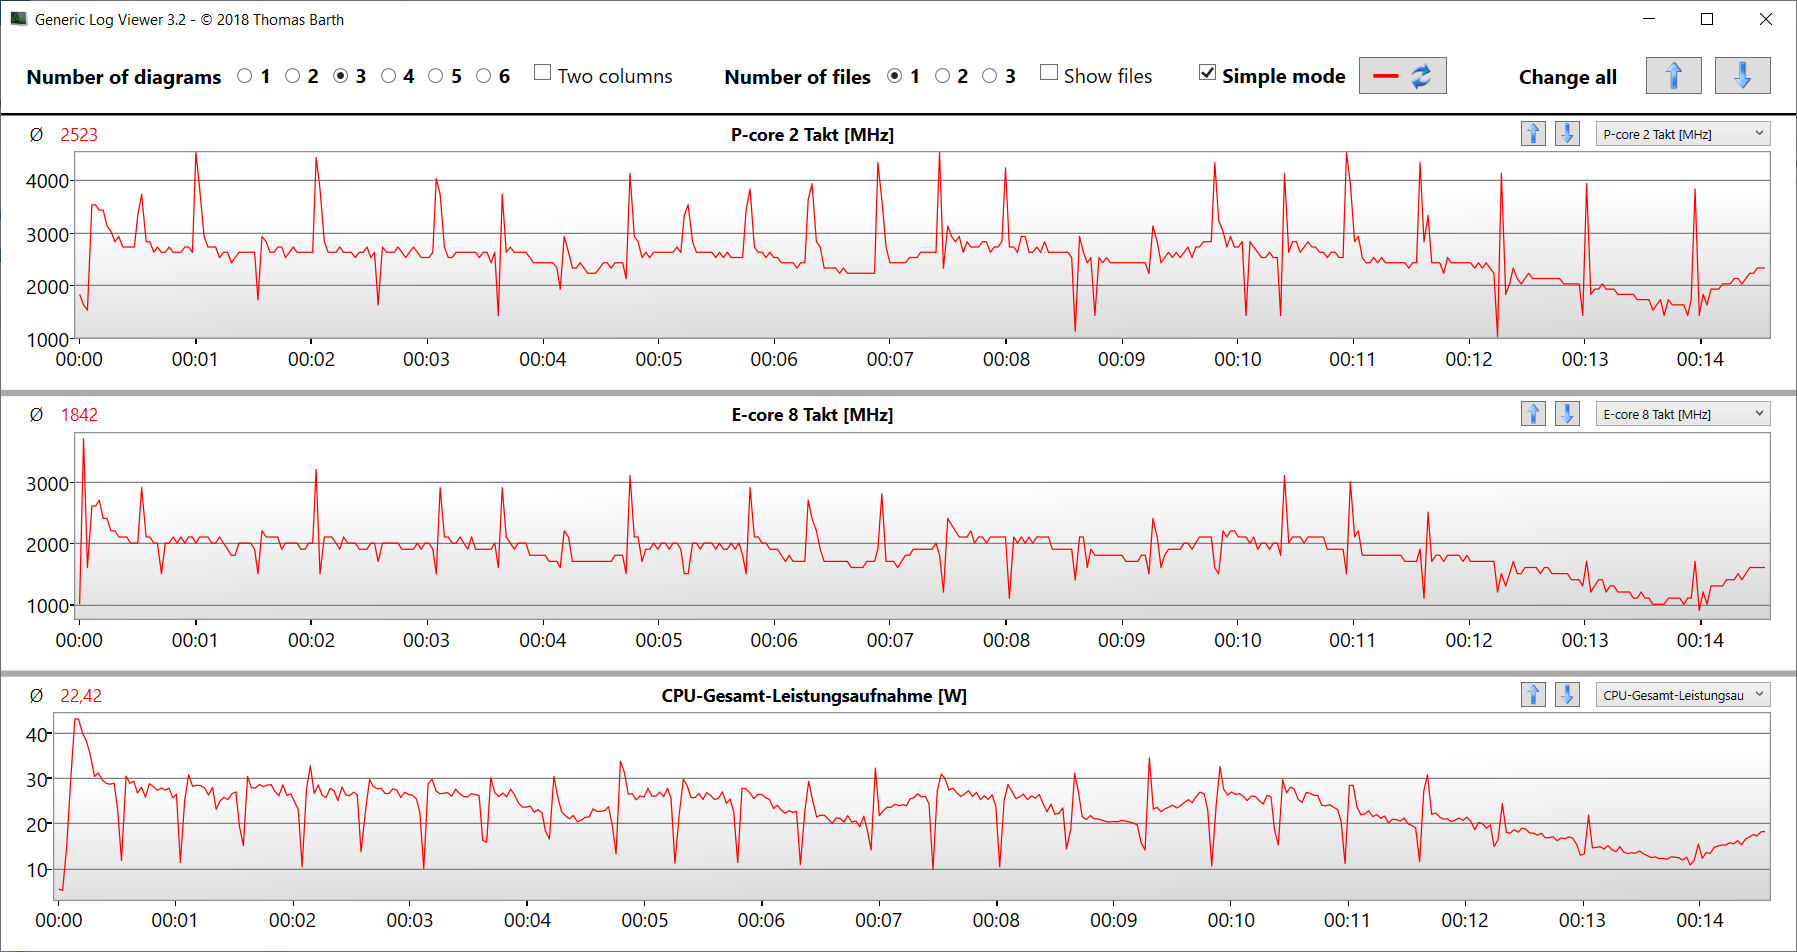Click up arrow beside E-core 8 Takt selector
This screenshot has width=1797, height=952.
[1533, 414]
